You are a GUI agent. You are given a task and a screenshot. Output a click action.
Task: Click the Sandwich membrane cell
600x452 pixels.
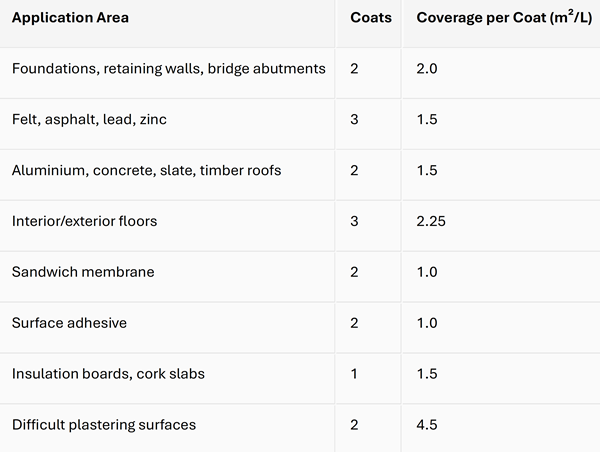(x=83, y=272)
